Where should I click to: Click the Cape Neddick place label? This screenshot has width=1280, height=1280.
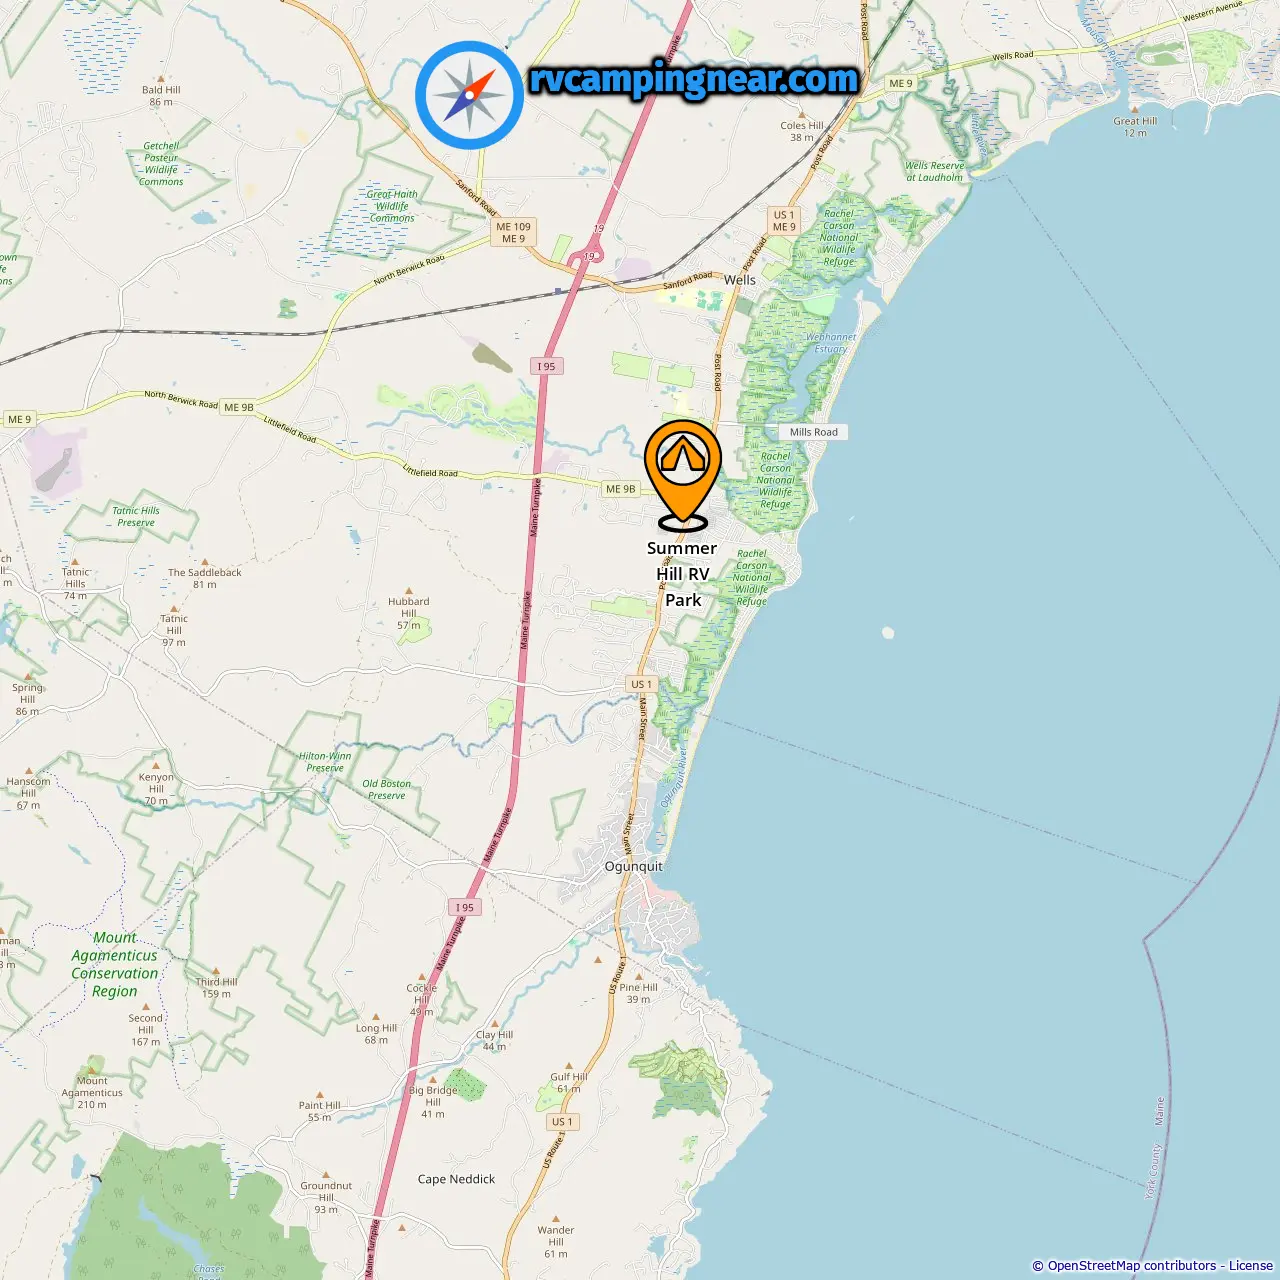(456, 1179)
